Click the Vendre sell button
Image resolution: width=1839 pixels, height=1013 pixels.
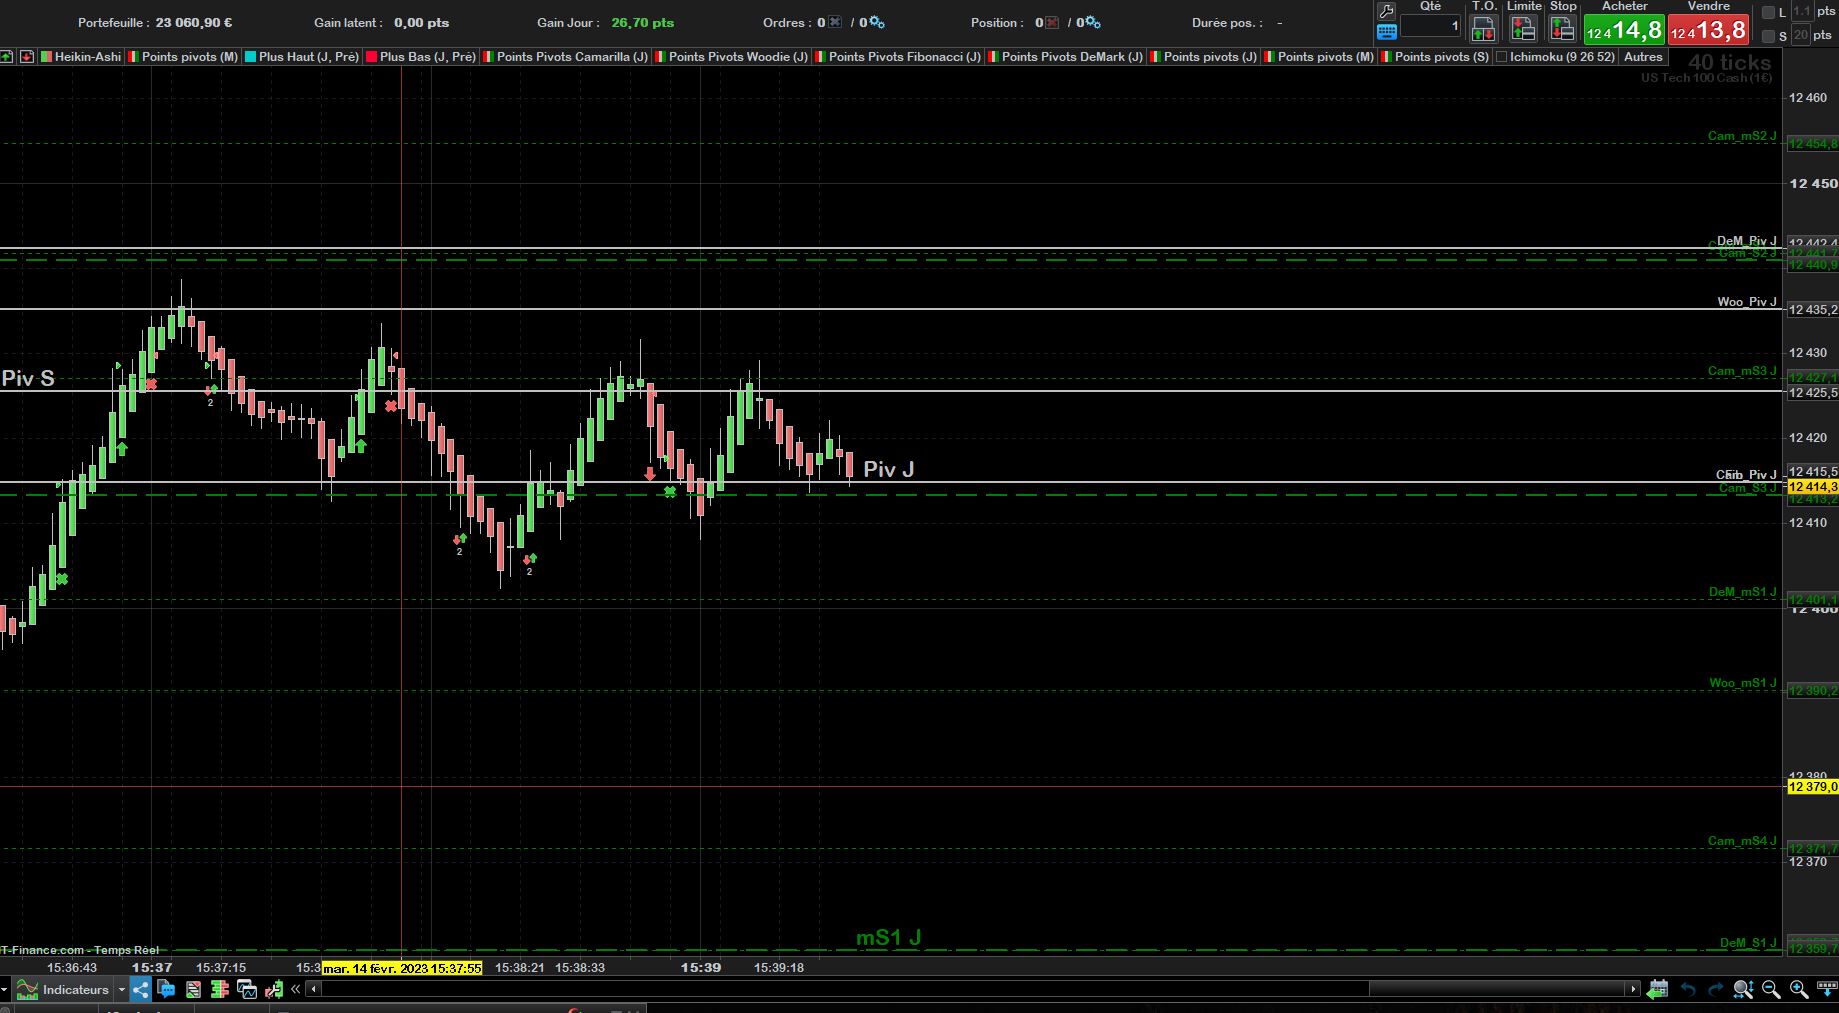1708,29
